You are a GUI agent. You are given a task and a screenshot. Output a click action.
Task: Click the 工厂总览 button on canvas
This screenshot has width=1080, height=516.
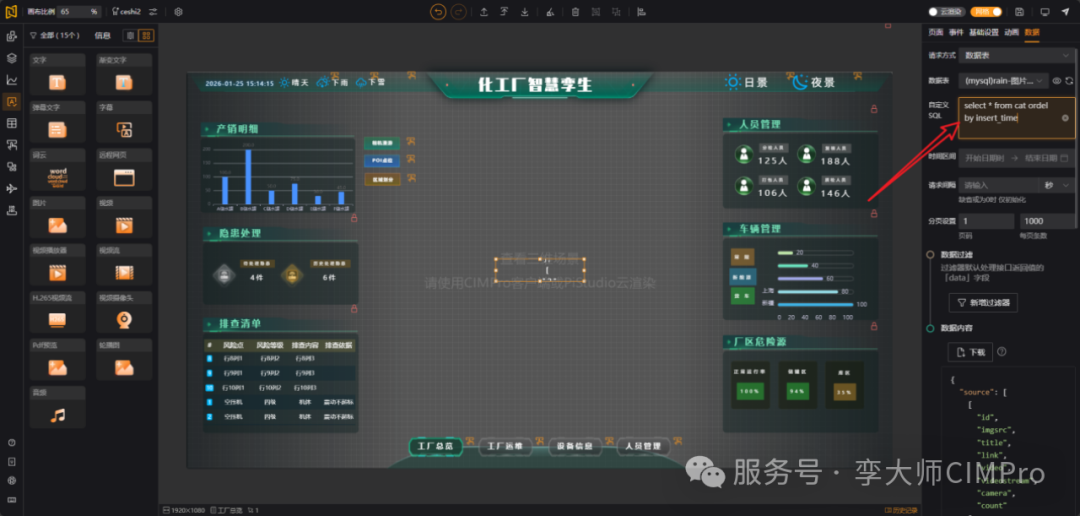[x=435, y=446]
